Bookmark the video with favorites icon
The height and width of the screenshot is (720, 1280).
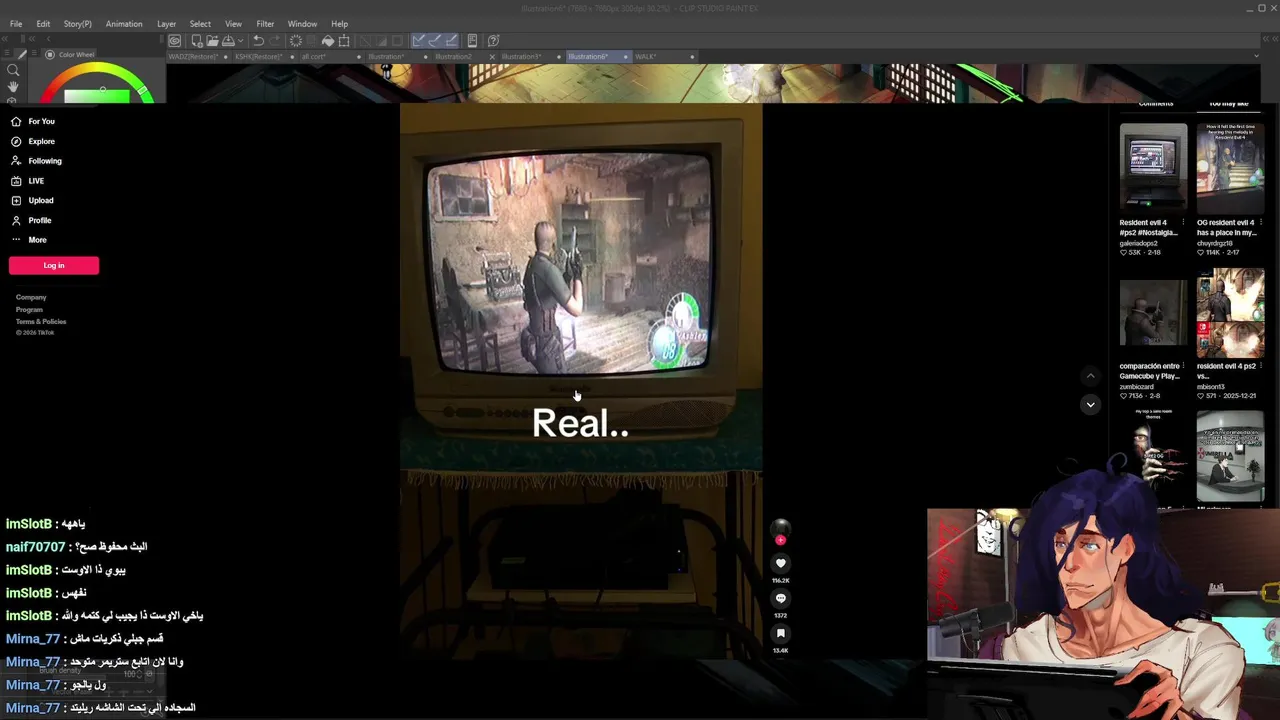pyautogui.click(x=781, y=634)
